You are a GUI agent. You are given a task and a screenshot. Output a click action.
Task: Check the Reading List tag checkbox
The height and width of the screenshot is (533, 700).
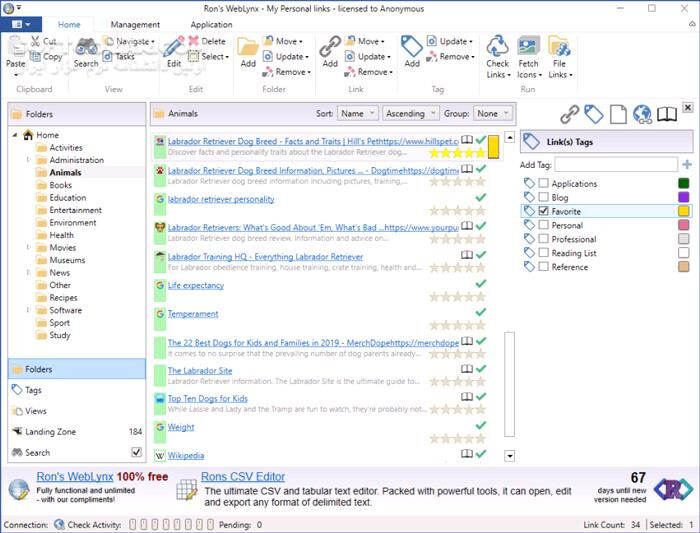543,254
